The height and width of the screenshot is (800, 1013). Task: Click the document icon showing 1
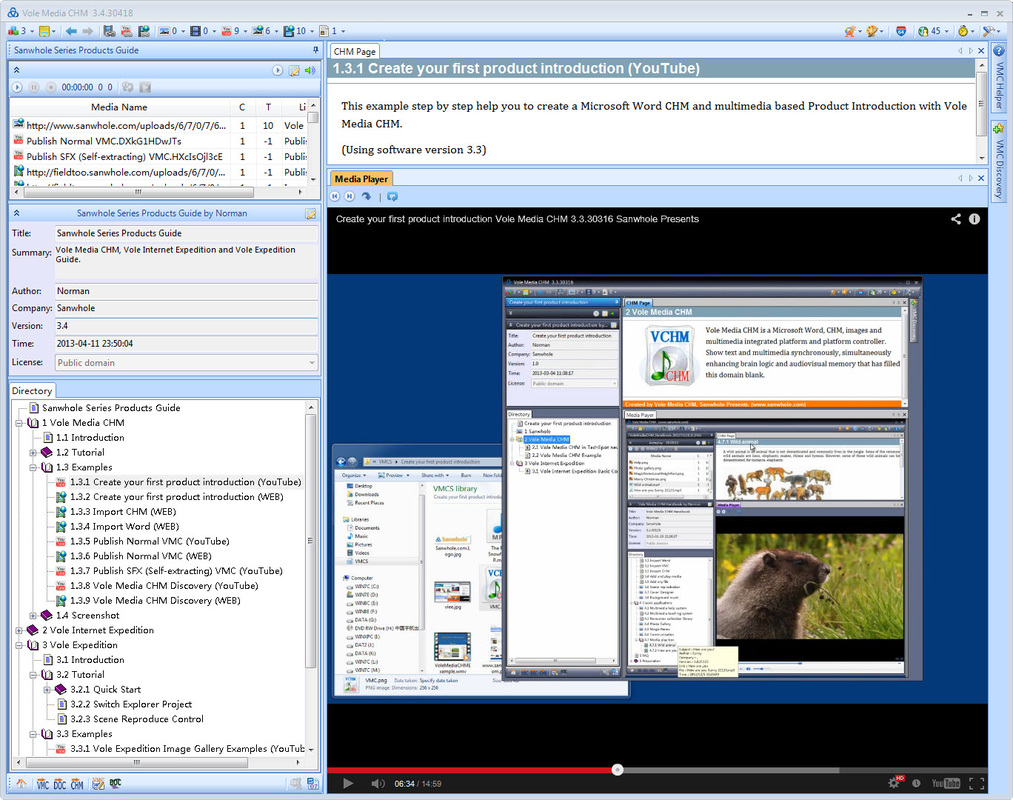(x=324, y=30)
